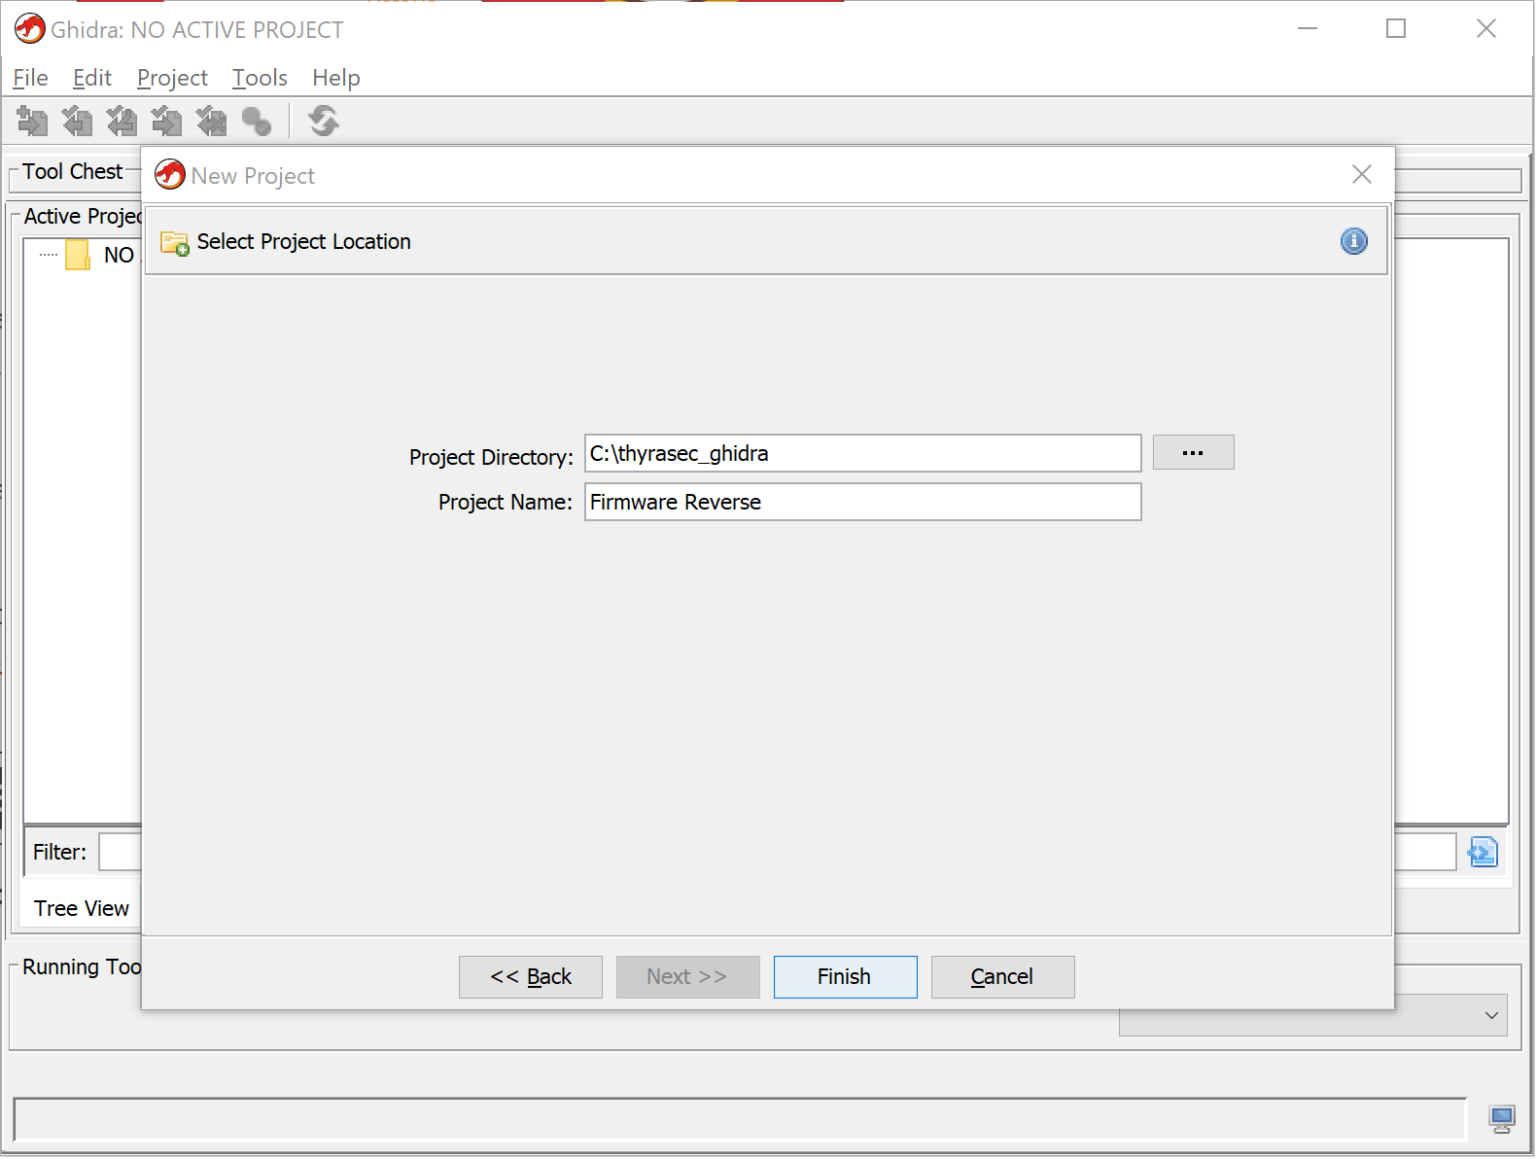Click inside the Project Name field
Image resolution: width=1536 pixels, height=1159 pixels.
[862, 502]
